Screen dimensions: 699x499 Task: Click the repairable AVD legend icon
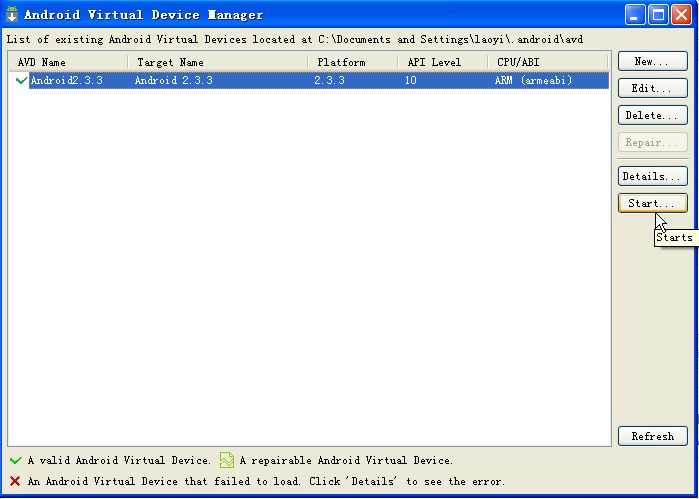pyautogui.click(x=227, y=460)
